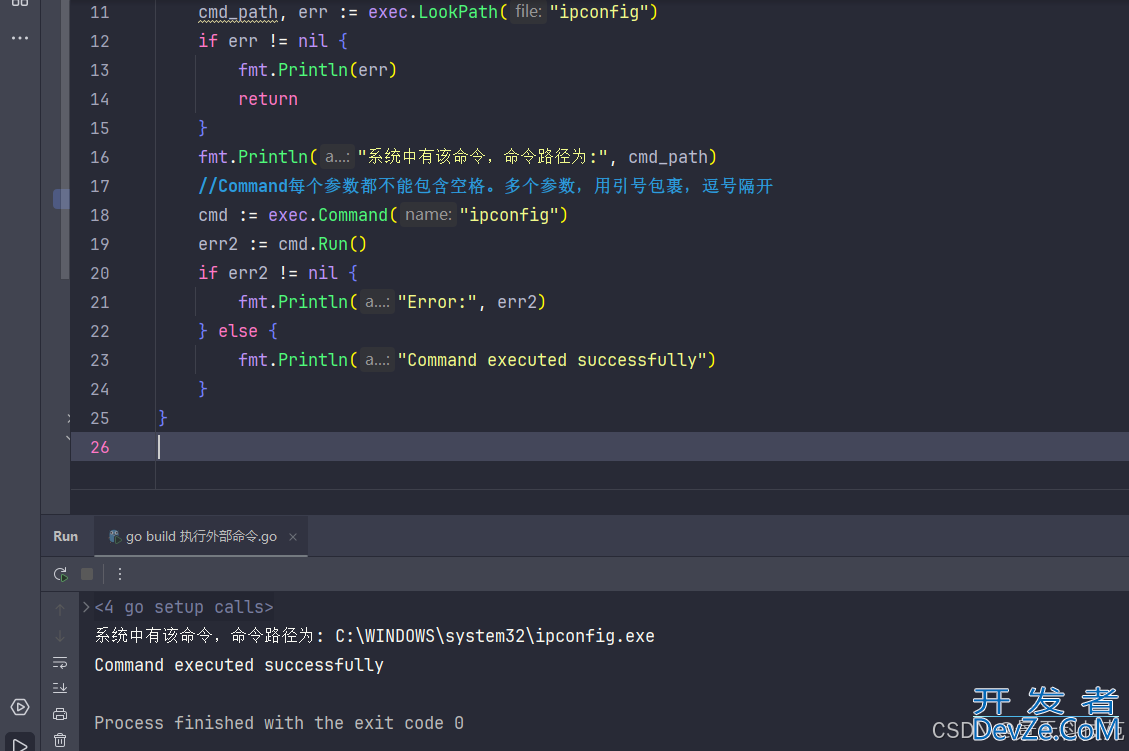Image resolution: width=1129 pixels, height=751 pixels.
Task: Print the console output
Action: click(x=60, y=714)
